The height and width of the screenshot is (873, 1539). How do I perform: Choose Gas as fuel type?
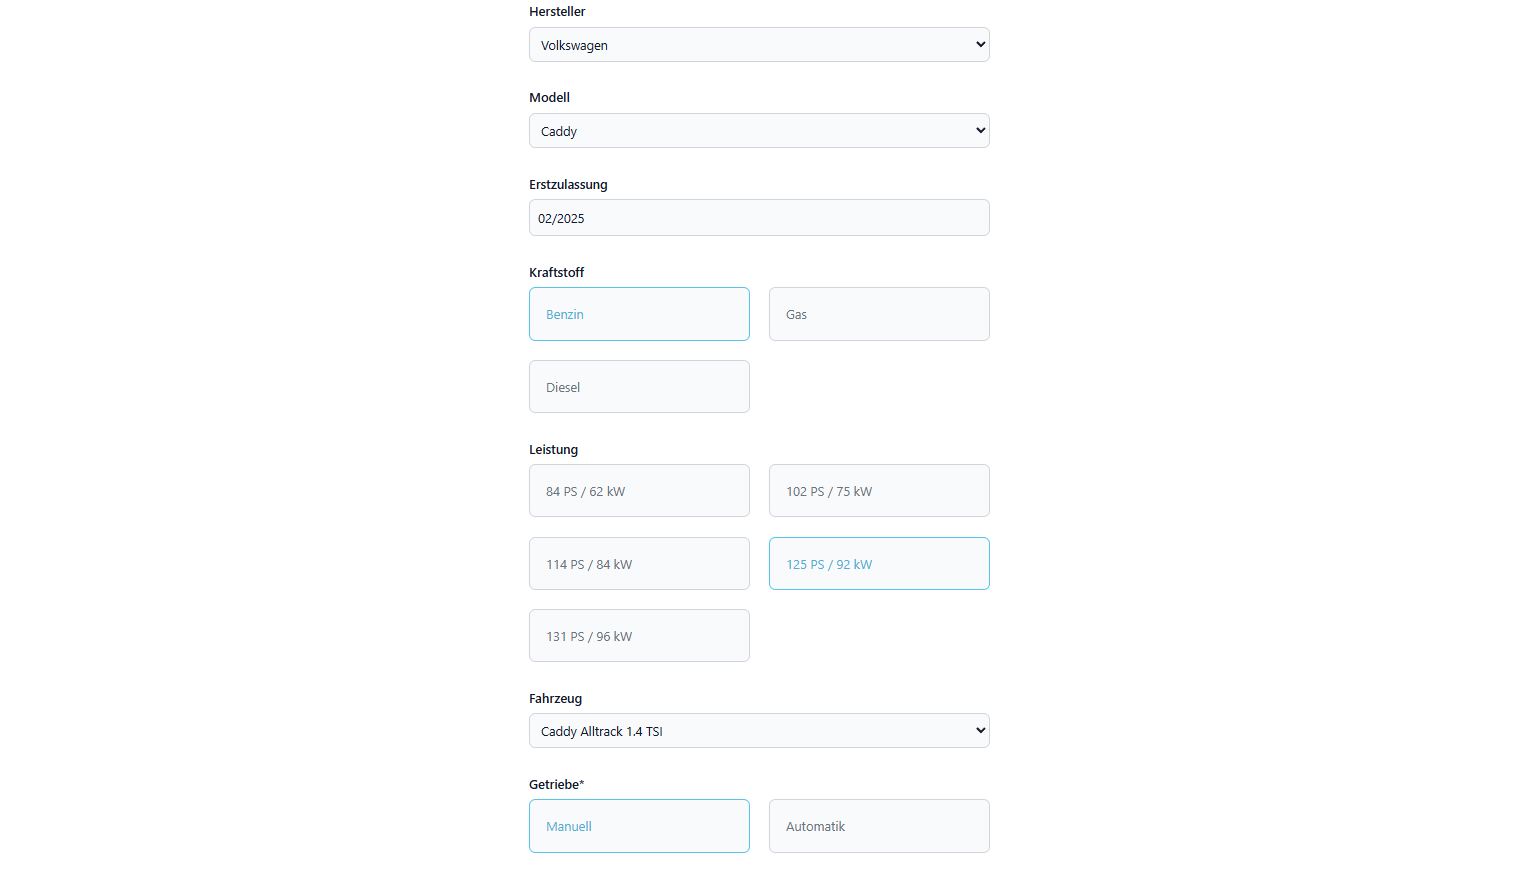click(879, 314)
